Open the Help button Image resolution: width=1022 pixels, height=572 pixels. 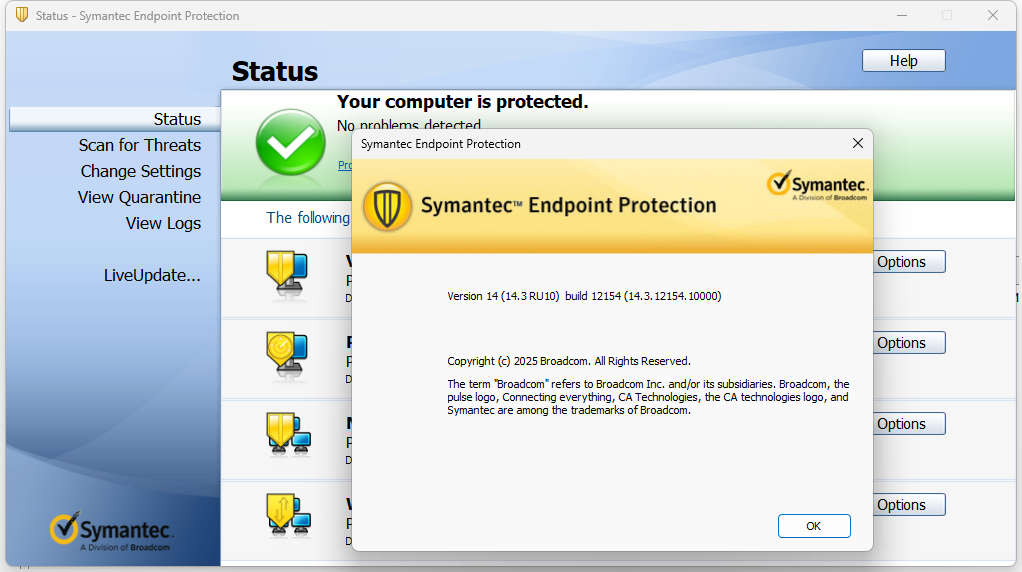click(x=903, y=61)
